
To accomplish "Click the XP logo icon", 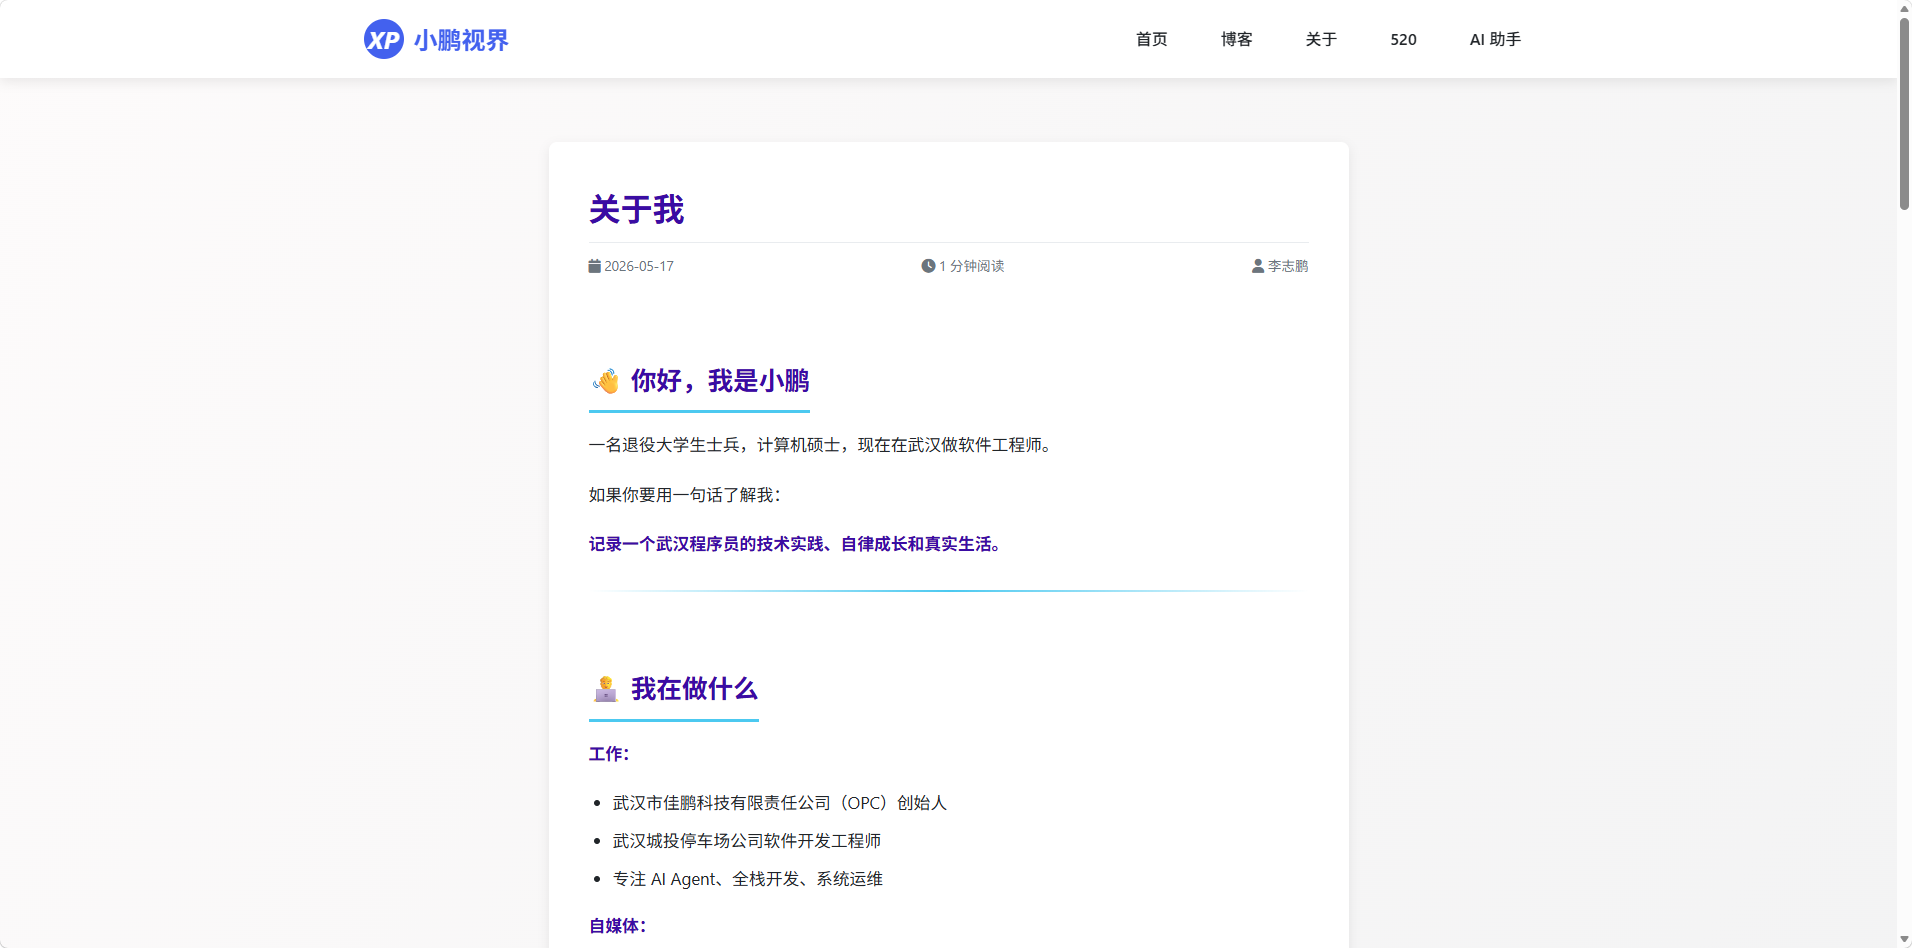I will point(384,39).
